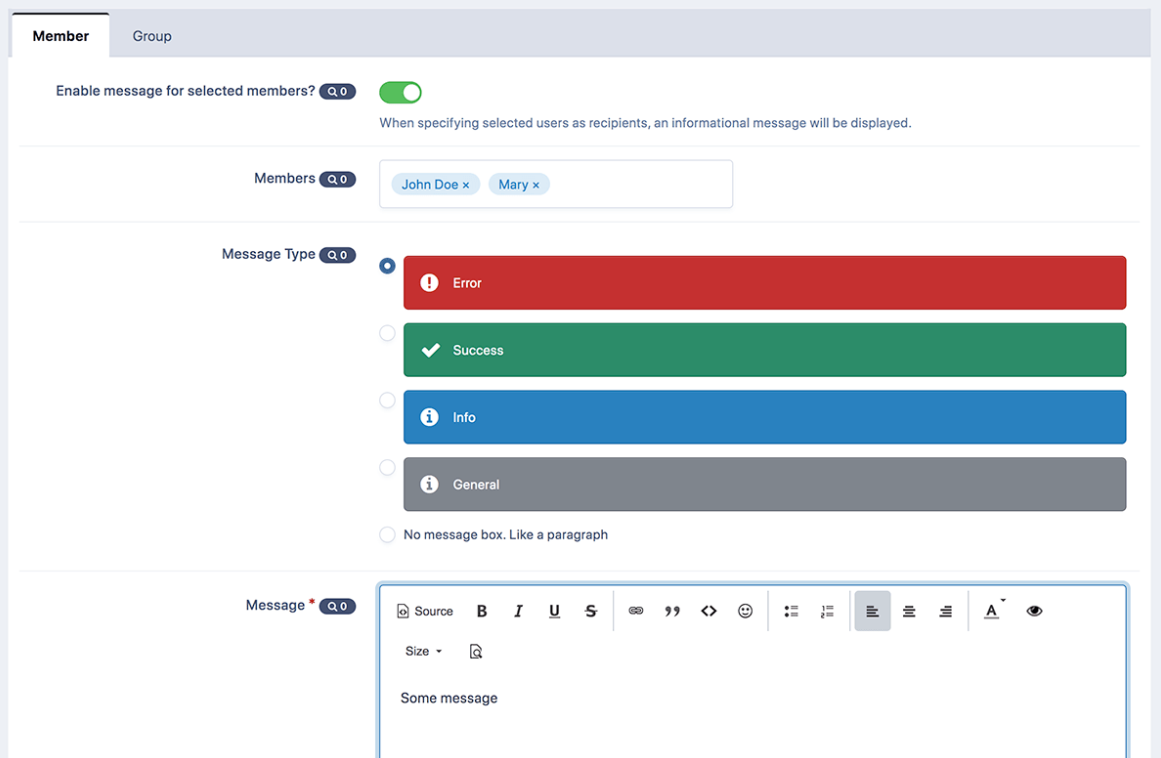The image size is (1161, 758).
Task: Insert code snippet with brackets icon
Action: point(709,611)
